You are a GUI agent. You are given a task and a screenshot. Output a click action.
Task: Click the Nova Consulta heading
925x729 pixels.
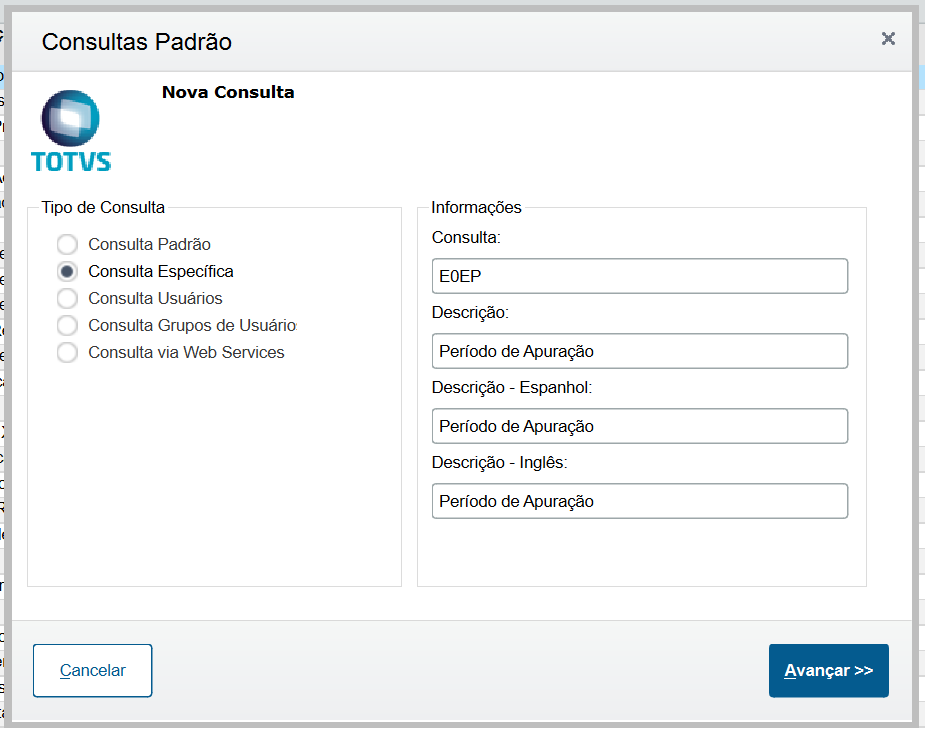pos(228,93)
